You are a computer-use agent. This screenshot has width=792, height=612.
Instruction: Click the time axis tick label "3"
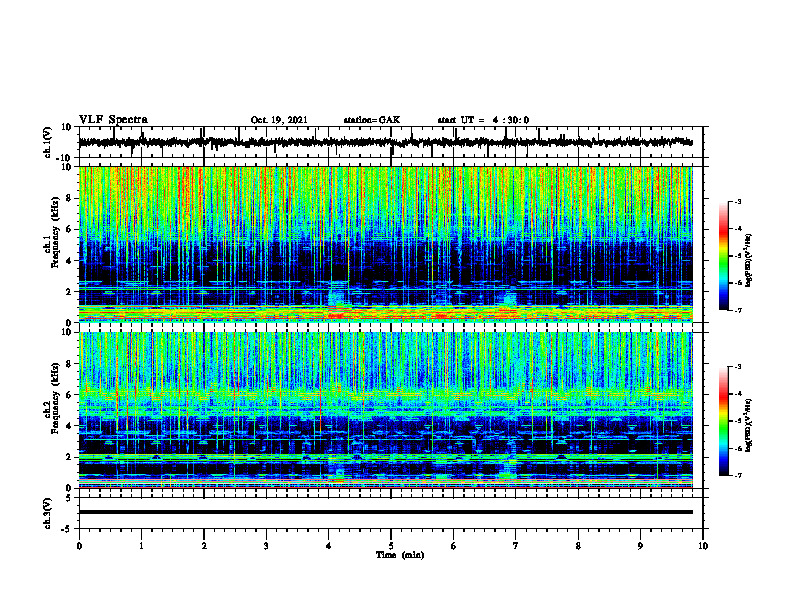266,546
